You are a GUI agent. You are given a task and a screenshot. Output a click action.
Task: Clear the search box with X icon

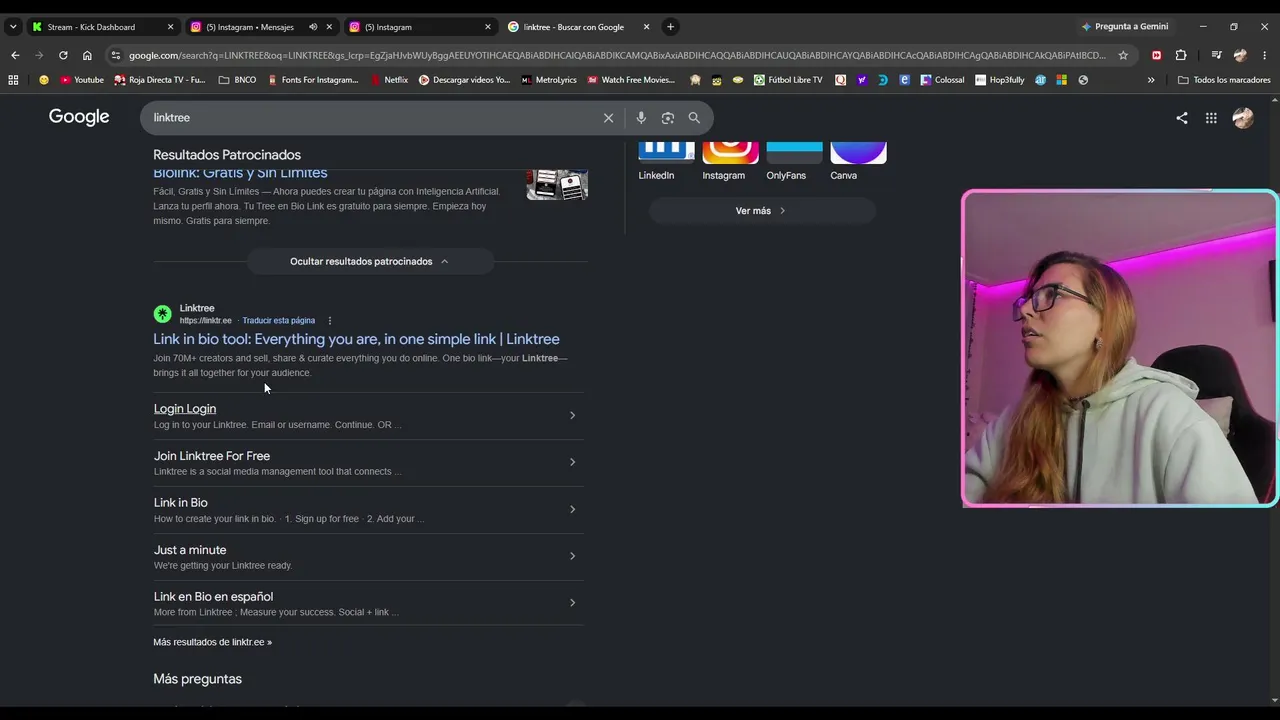tap(608, 118)
